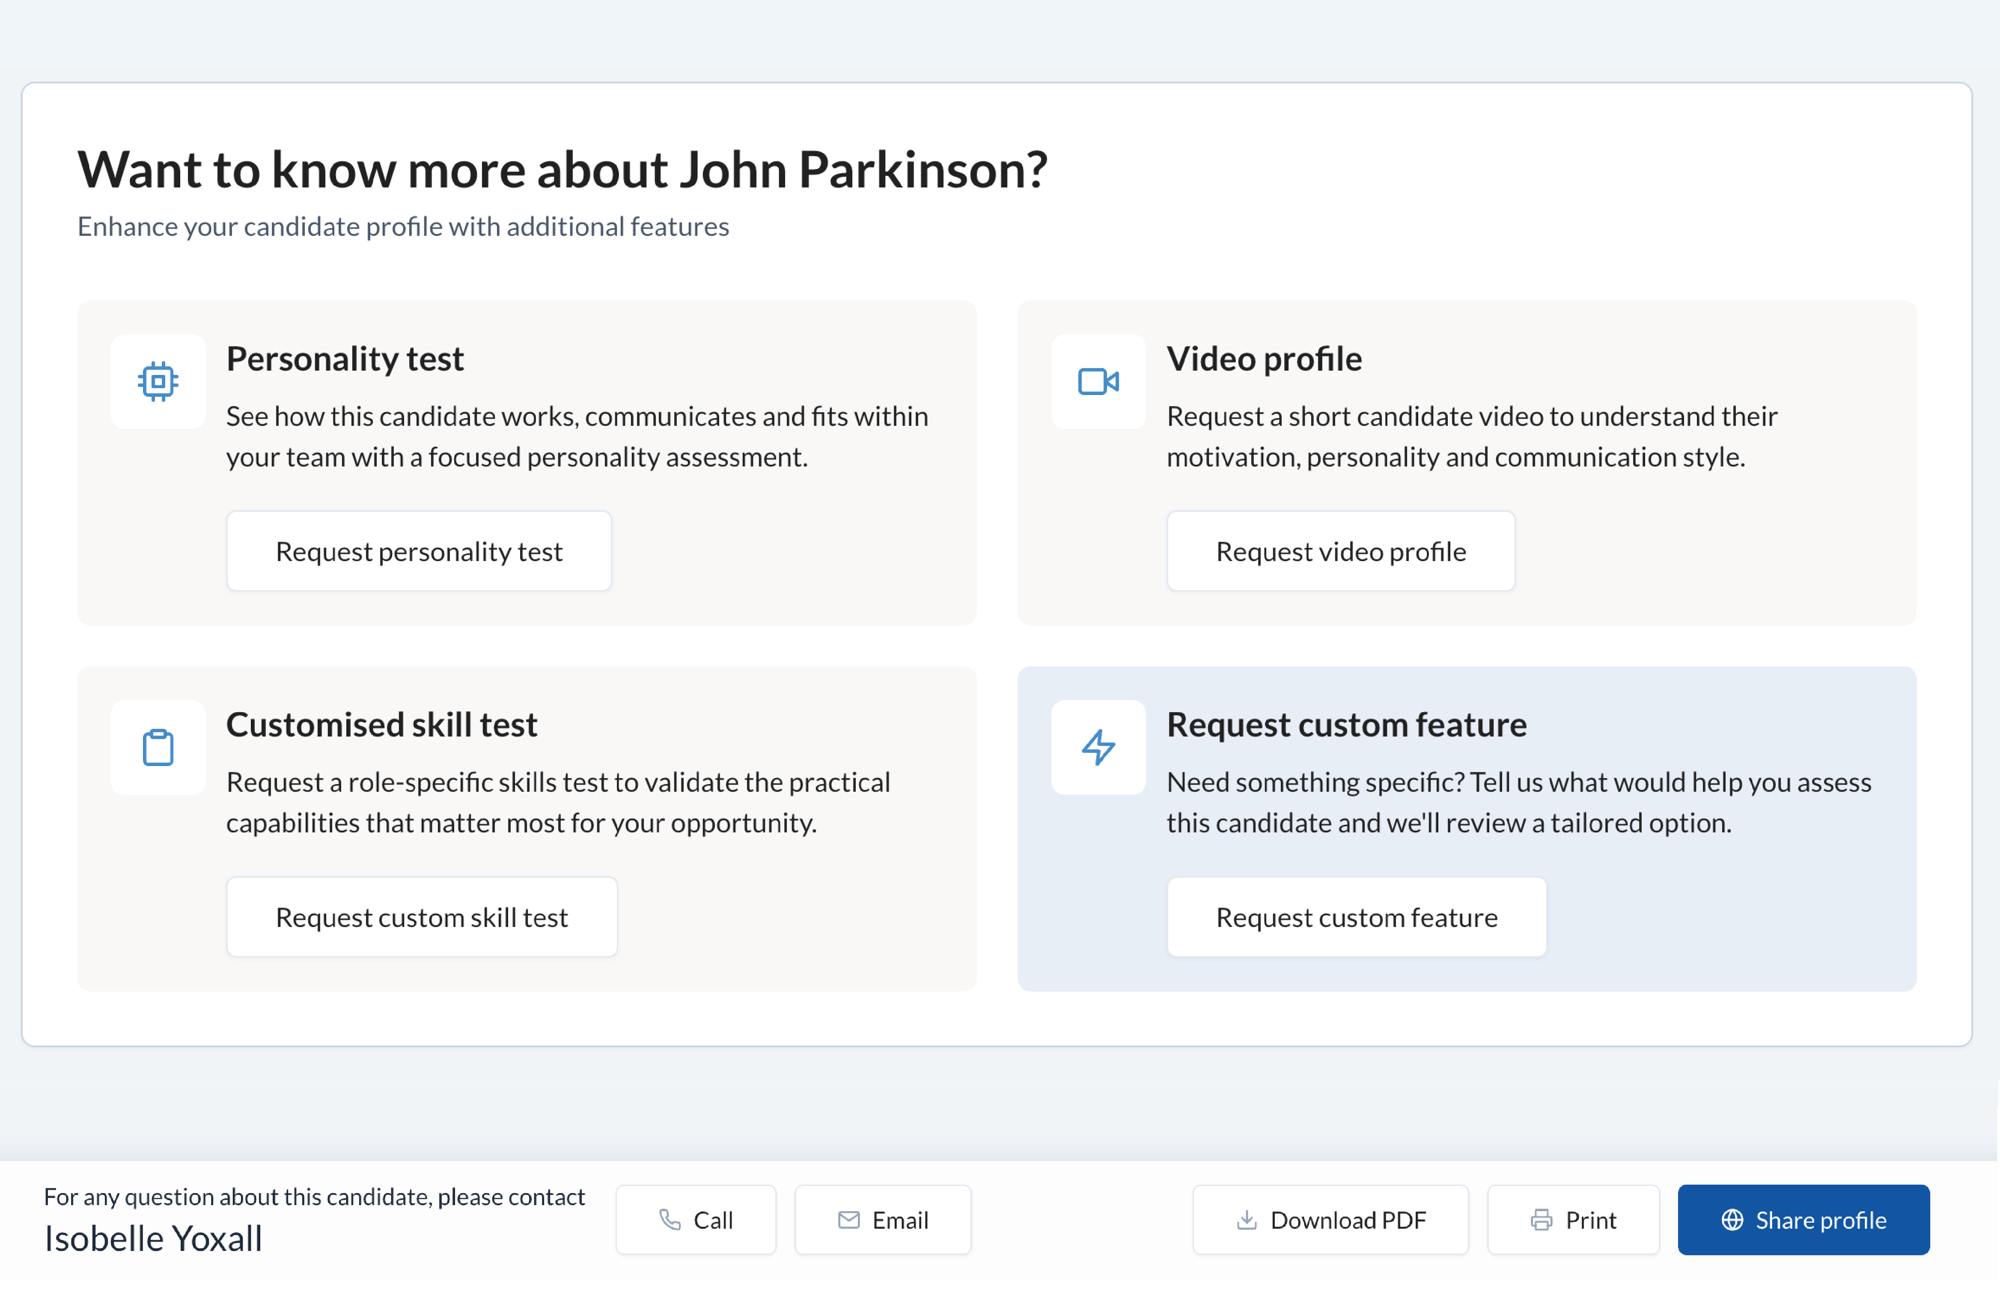Click the Isobelle Yoxall contact name

(x=153, y=1238)
